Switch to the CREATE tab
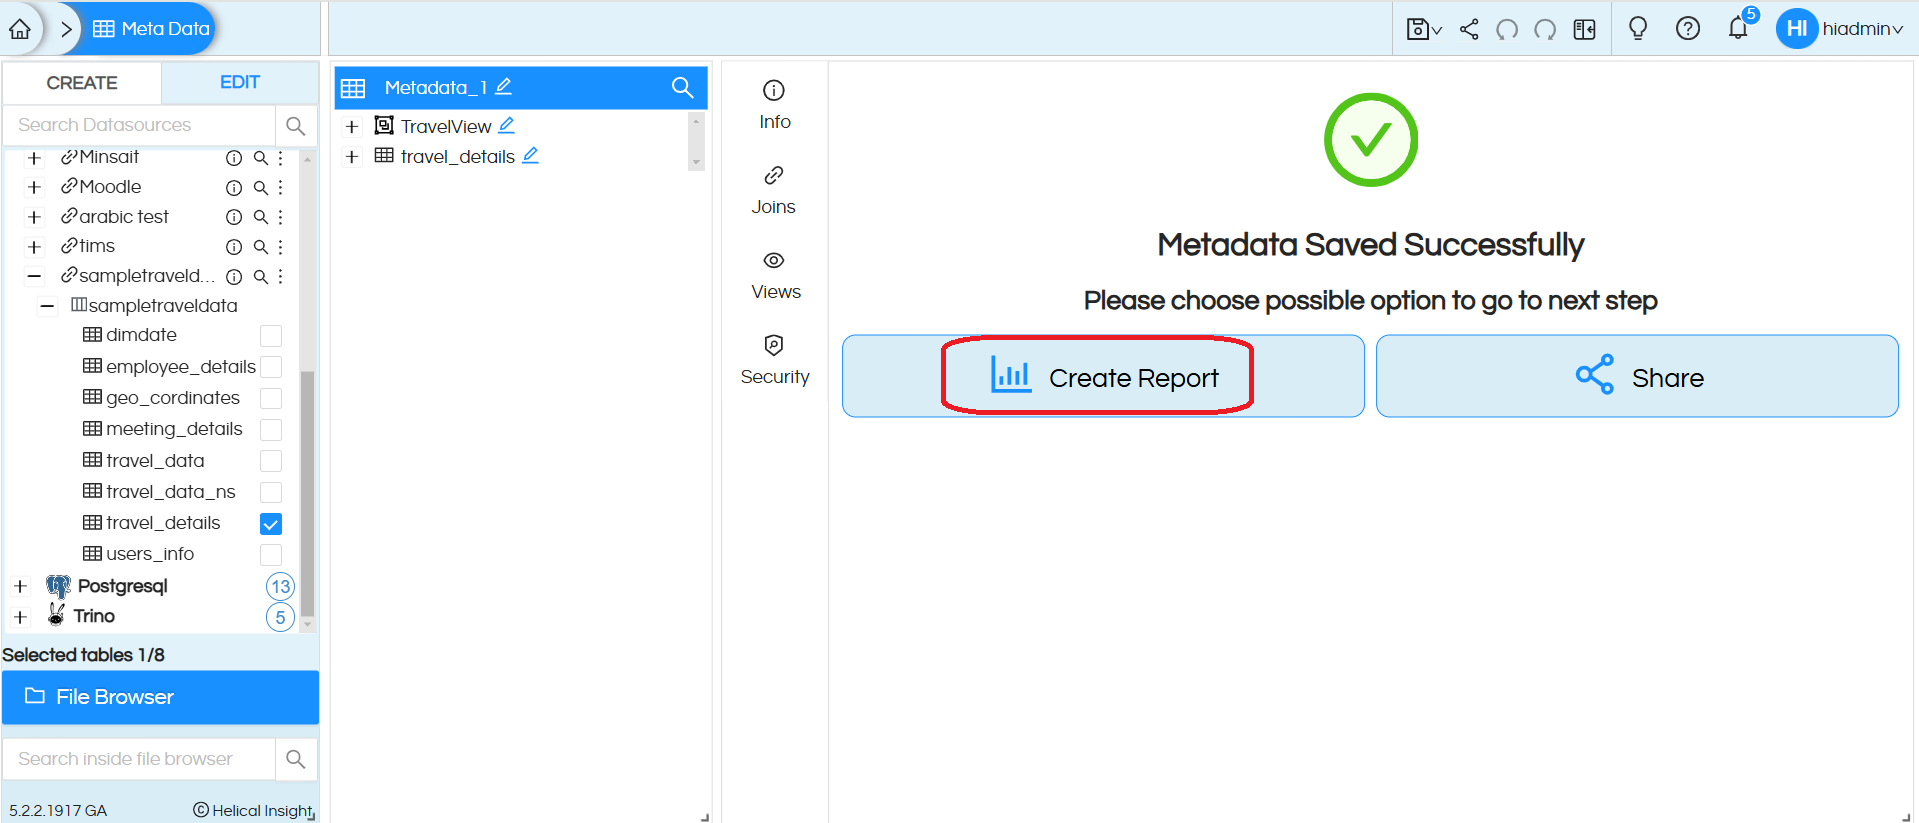This screenshot has height=823, width=1919. pos(82,83)
